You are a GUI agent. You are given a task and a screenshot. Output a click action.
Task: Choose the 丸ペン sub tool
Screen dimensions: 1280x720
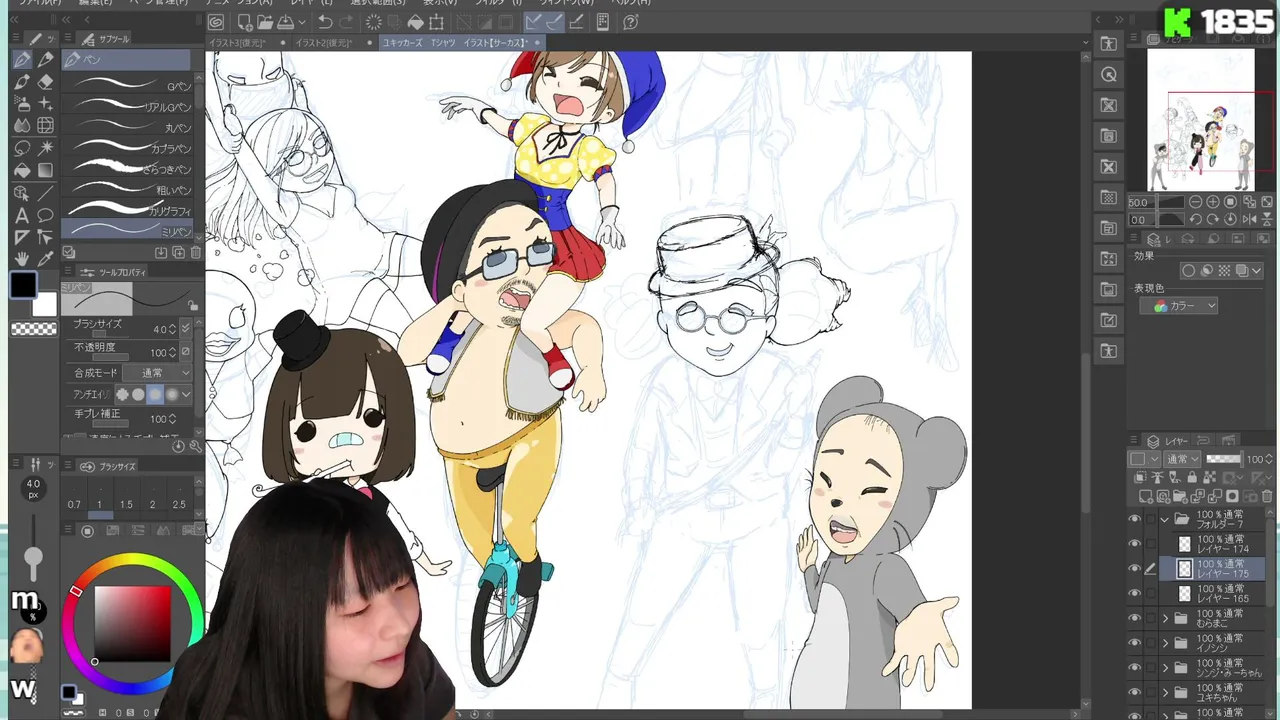(x=128, y=127)
